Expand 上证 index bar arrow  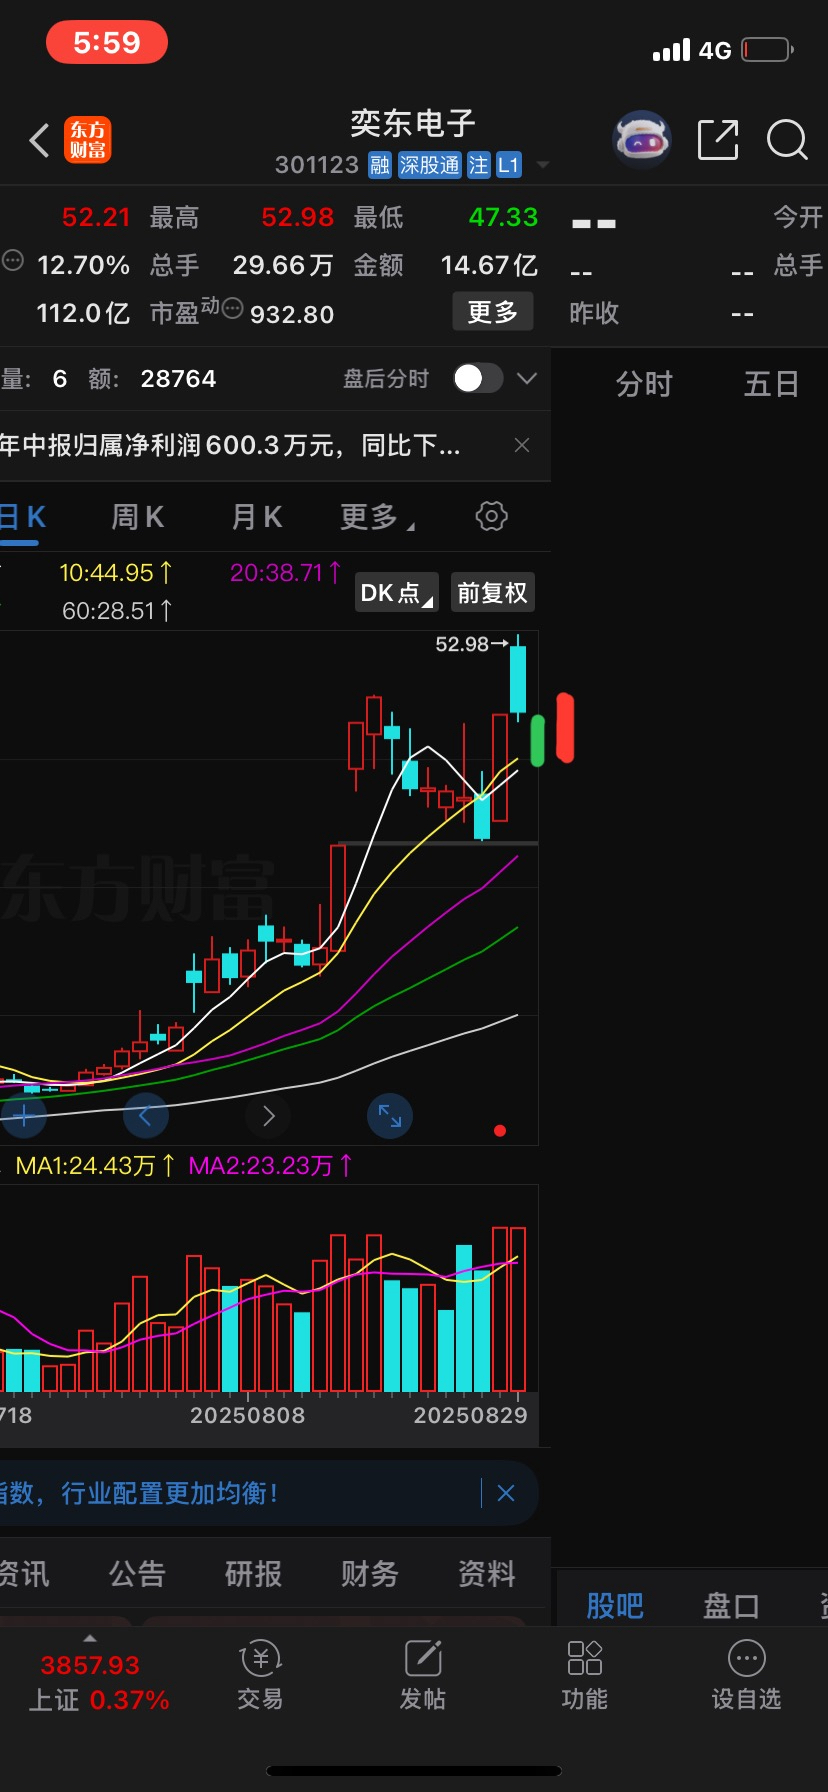click(x=90, y=1638)
